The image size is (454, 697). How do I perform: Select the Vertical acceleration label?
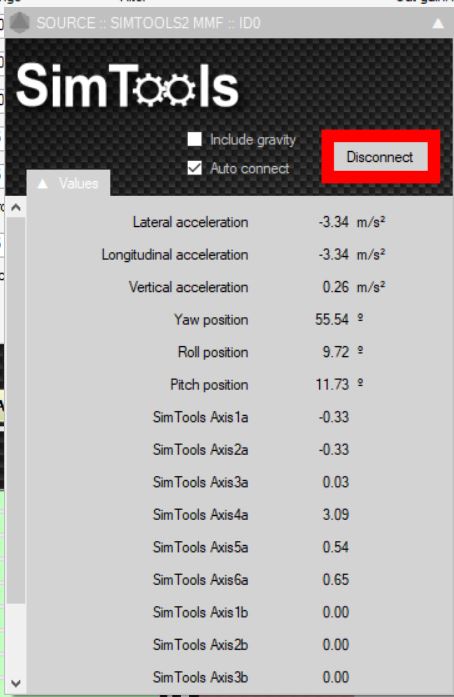coord(189,287)
